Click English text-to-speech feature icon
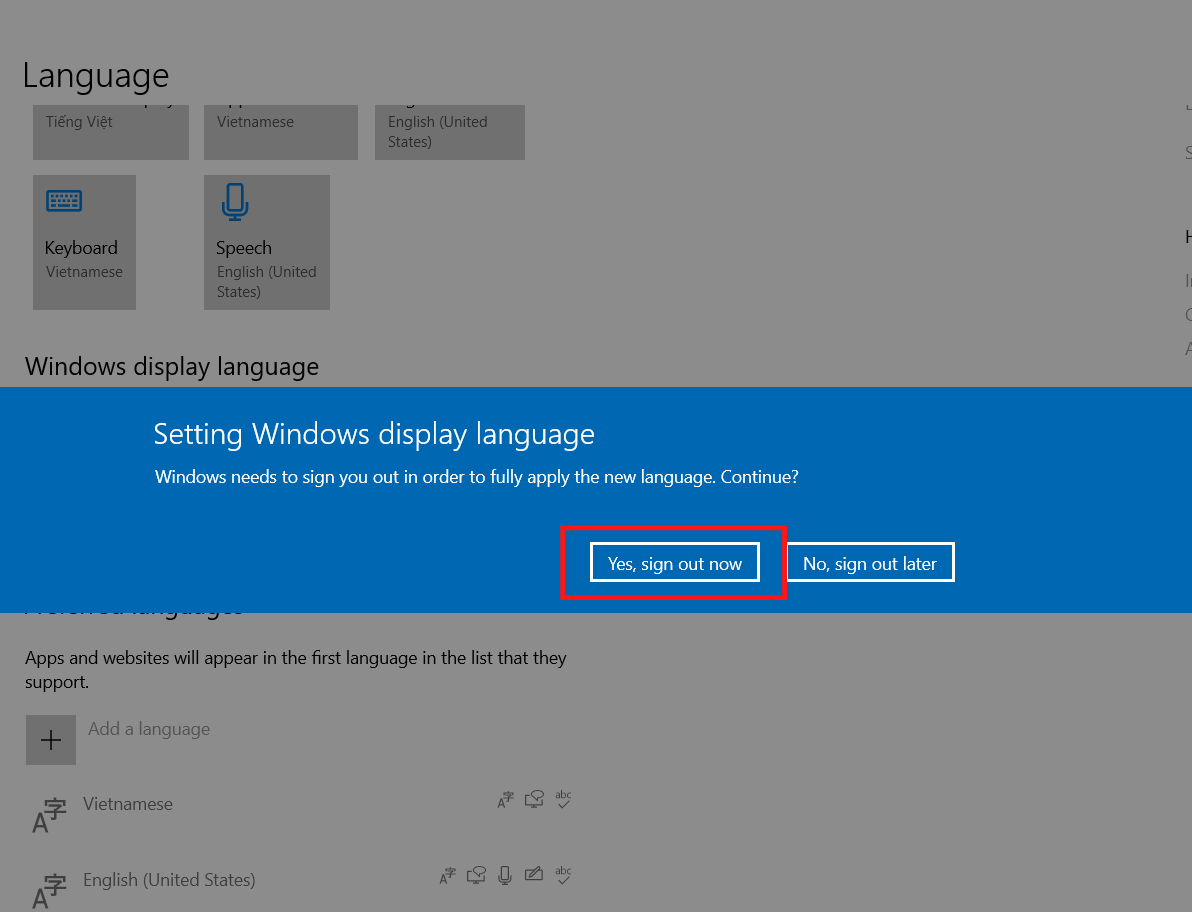The width and height of the screenshot is (1192, 912). pos(477,876)
